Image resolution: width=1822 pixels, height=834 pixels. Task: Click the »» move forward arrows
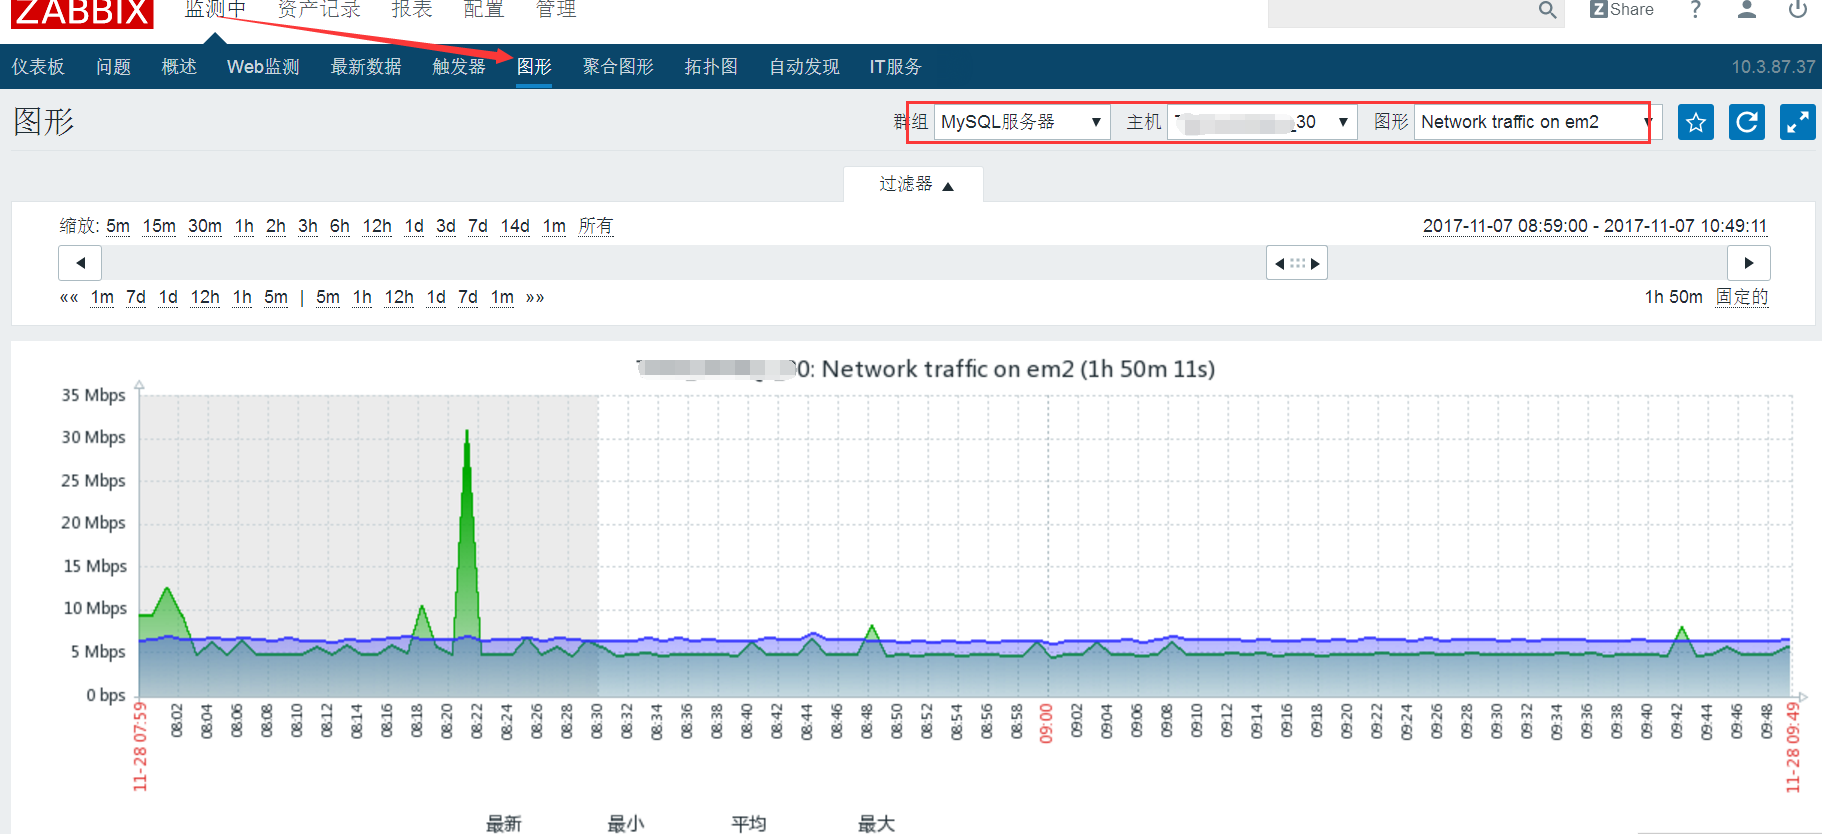(x=535, y=297)
